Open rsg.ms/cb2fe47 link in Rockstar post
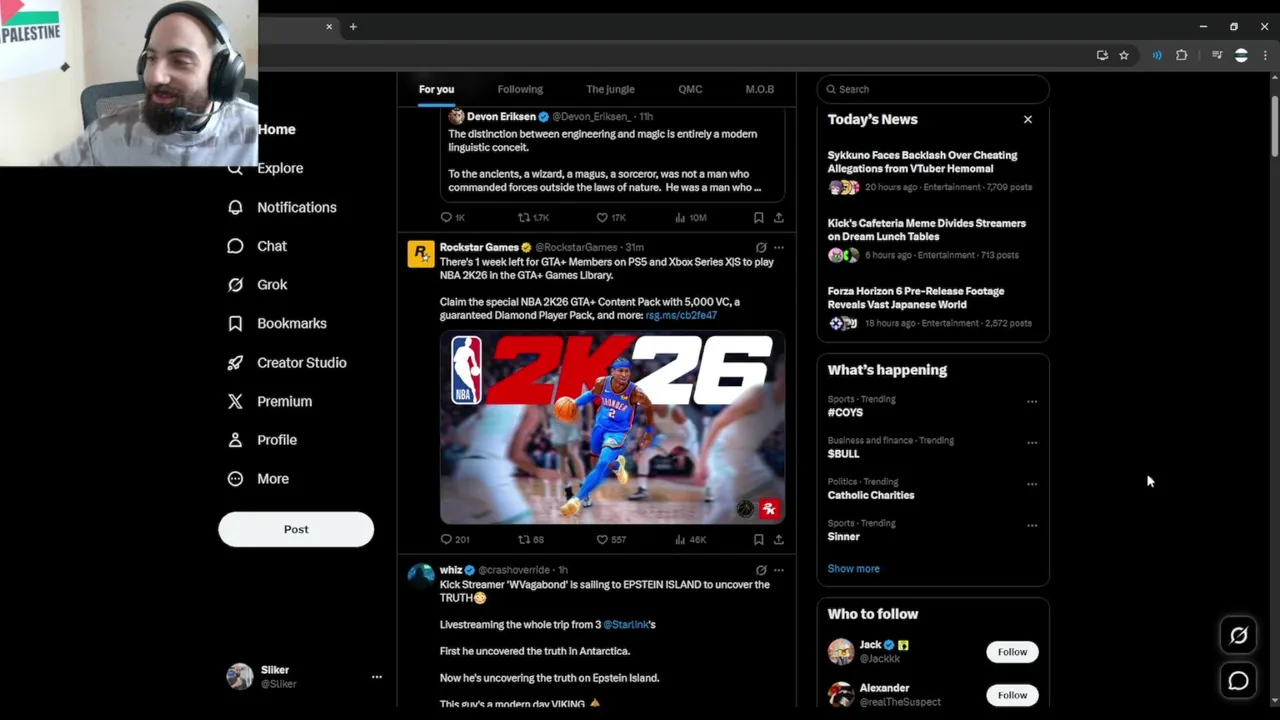Image resolution: width=1280 pixels, height=720 pixels. coord(681,315)
